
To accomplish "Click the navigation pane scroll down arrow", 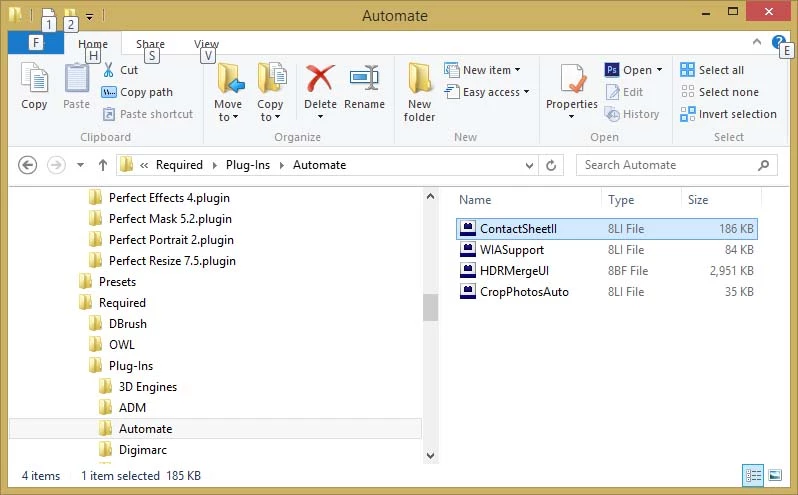I will coord(430,455).
